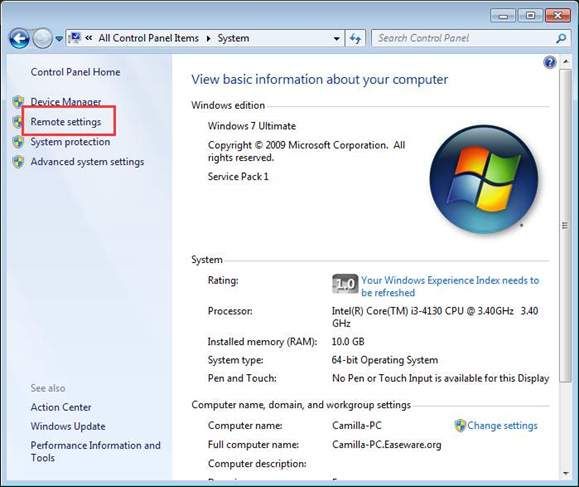Click the No Pen or Touch Input text

[x=441, y=378]
